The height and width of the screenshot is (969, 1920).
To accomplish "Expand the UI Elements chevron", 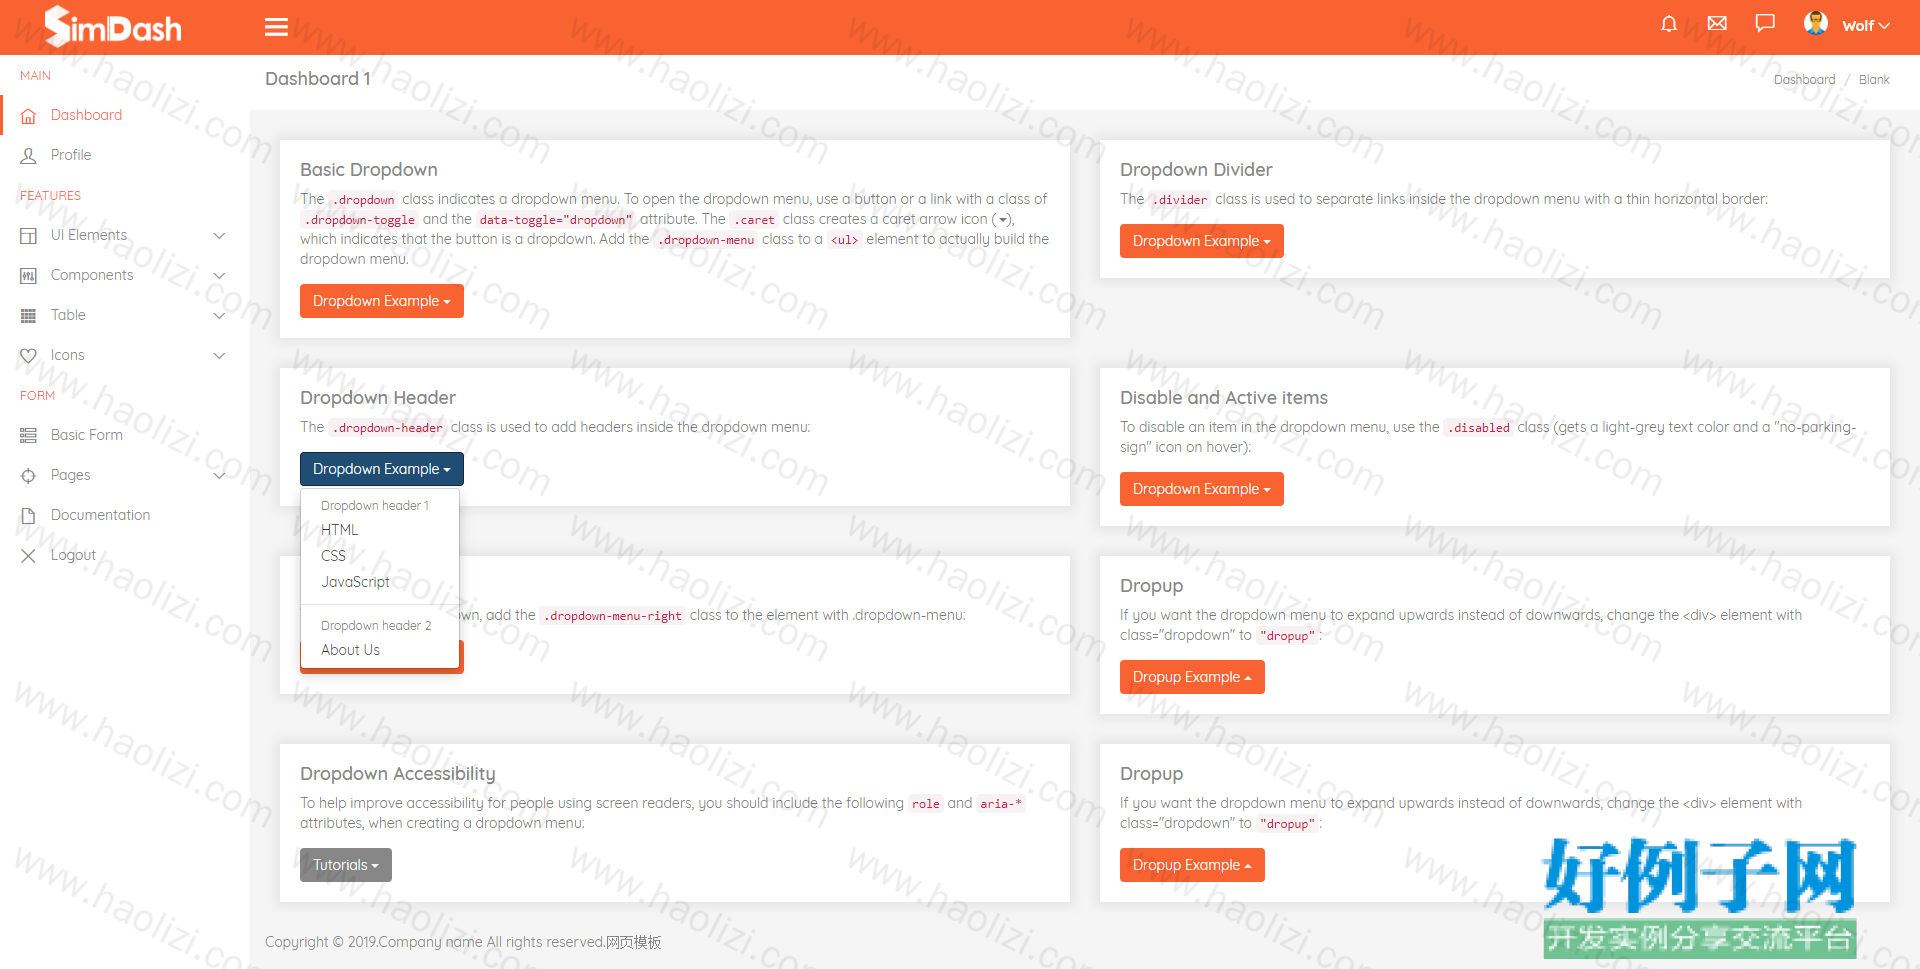I will pyautogui.click(x=220, y=236).
